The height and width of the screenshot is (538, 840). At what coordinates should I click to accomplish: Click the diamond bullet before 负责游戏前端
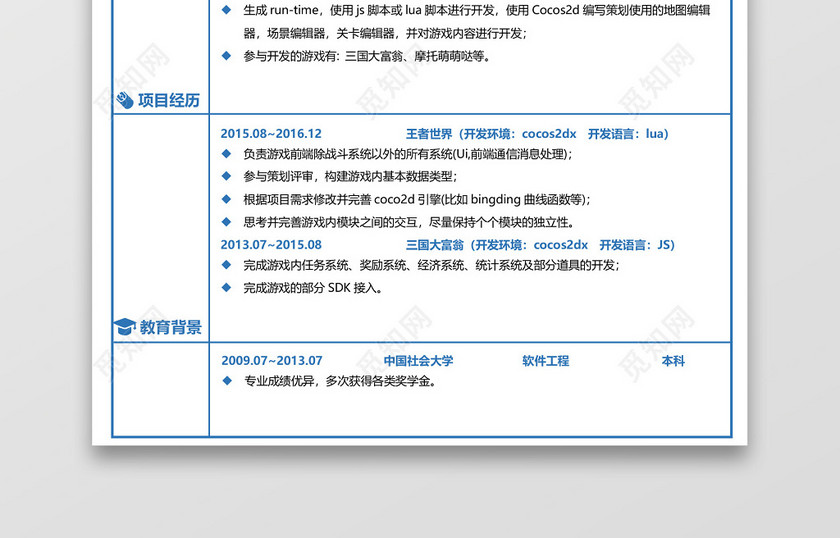point(226,154)
